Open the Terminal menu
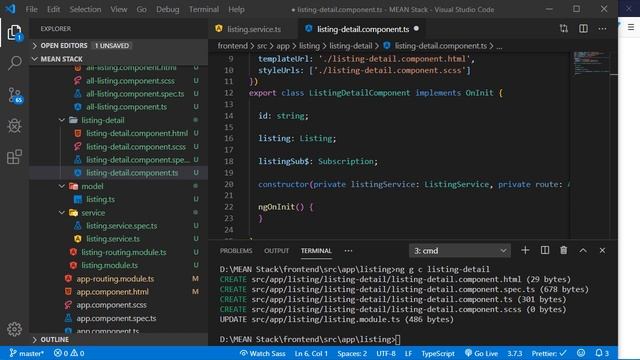 click(204, 9)
